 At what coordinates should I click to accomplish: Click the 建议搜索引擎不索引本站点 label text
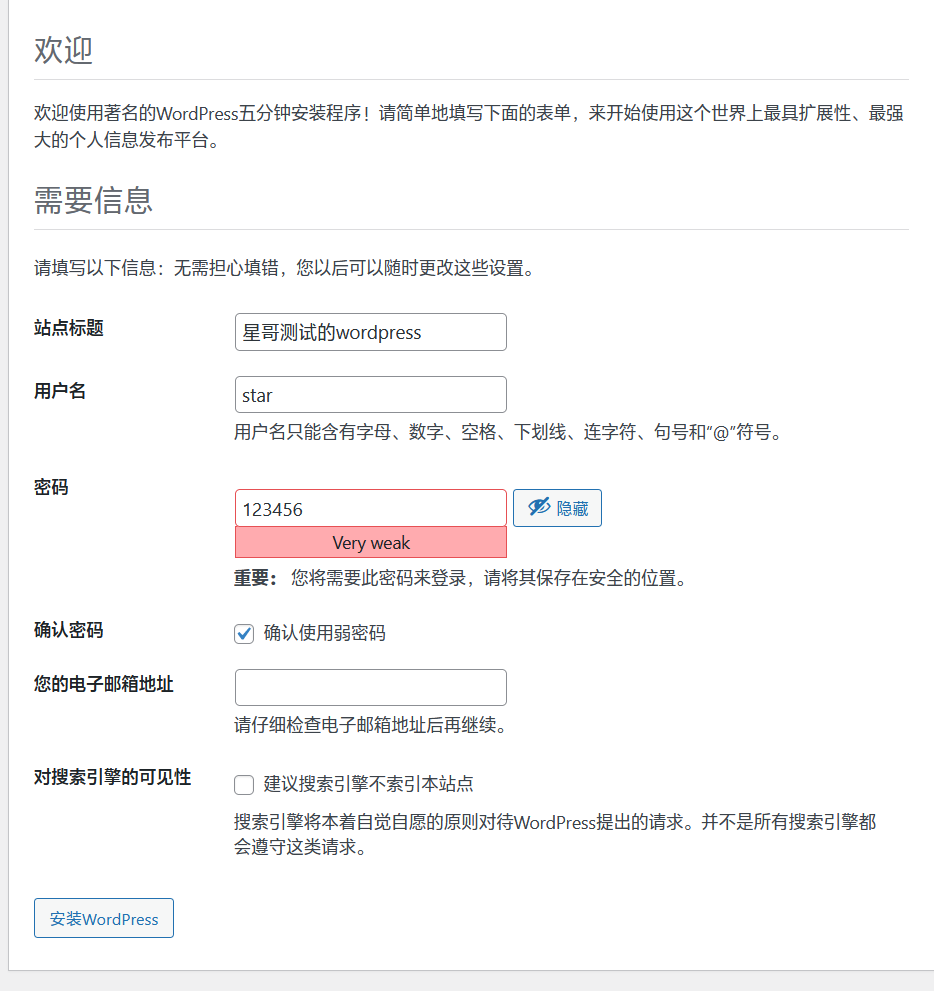click(x=368, y=784)
